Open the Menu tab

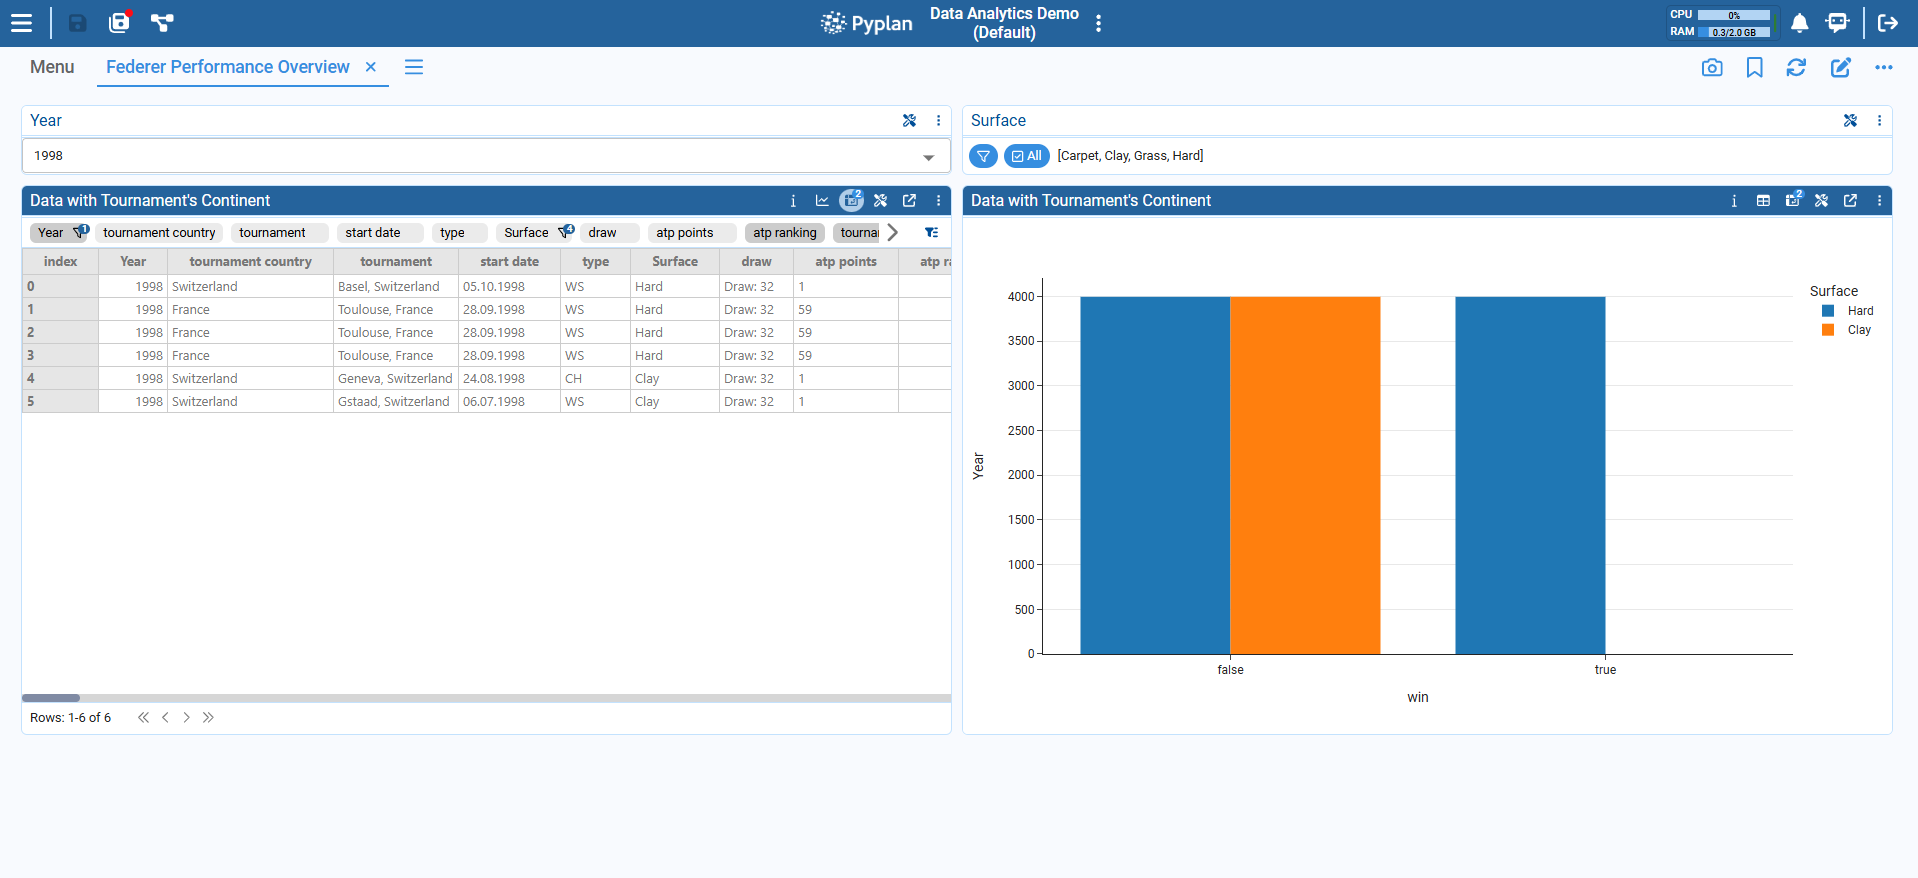[52, 67]
